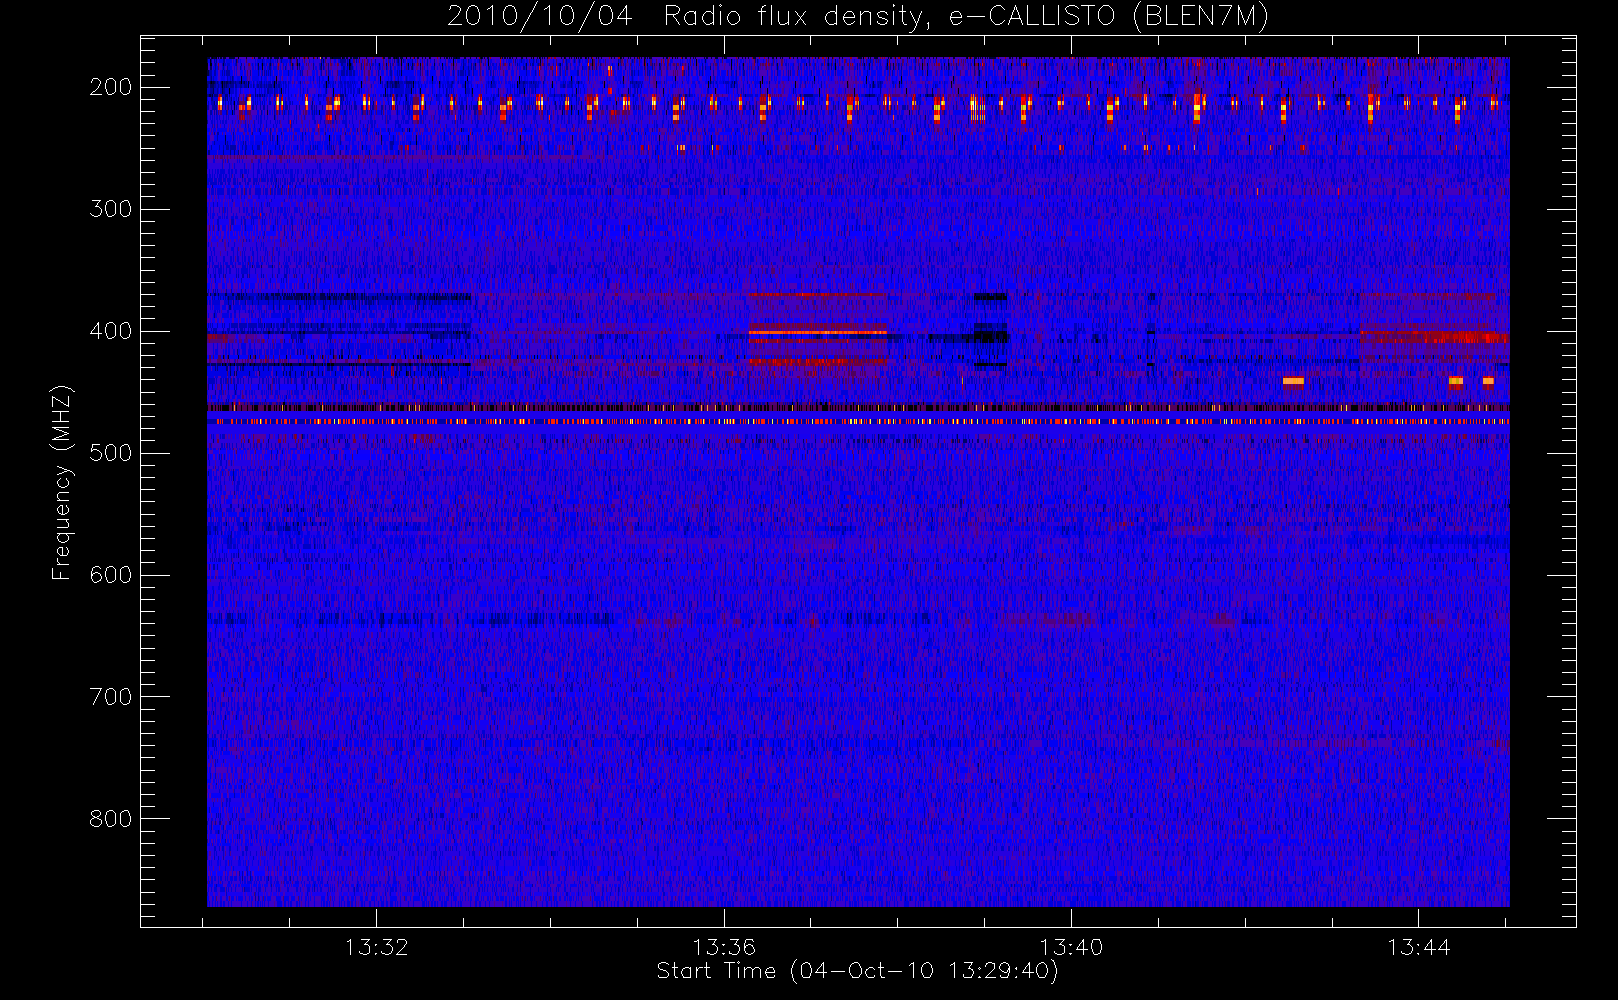Screen dimensions: 1618x1000
Task: Select the 700 frequency tick label
Action: click(x=110, y=697)
